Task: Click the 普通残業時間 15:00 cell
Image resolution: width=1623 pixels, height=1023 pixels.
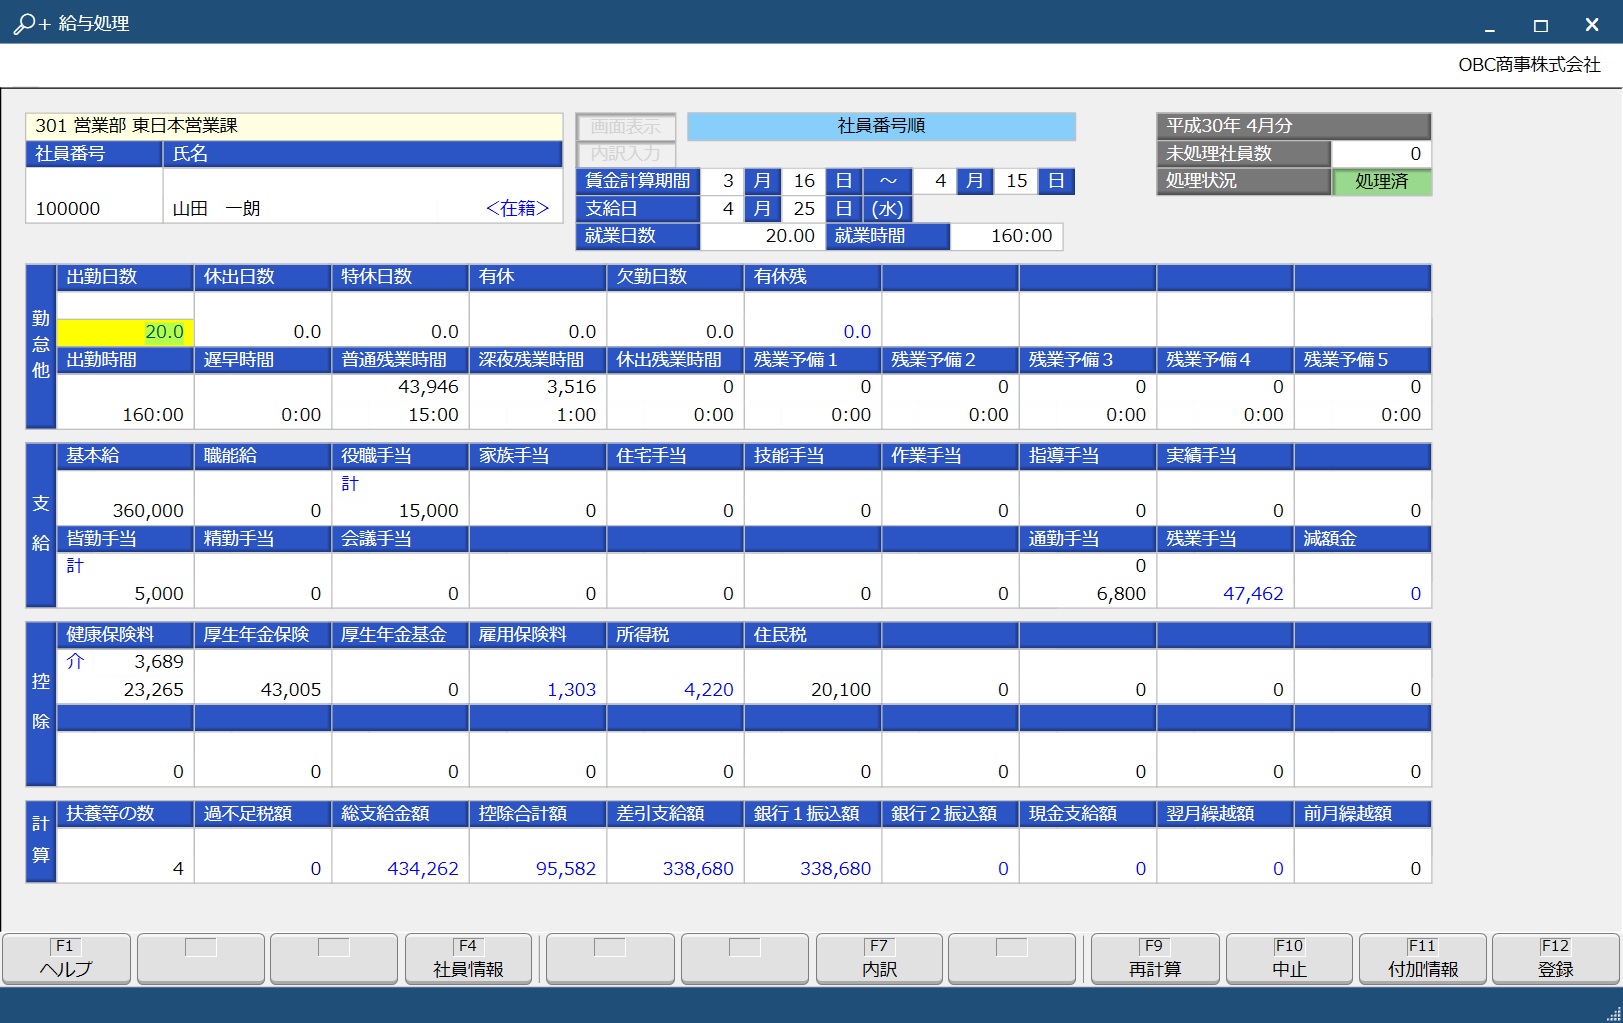Action: pos(400,414)
